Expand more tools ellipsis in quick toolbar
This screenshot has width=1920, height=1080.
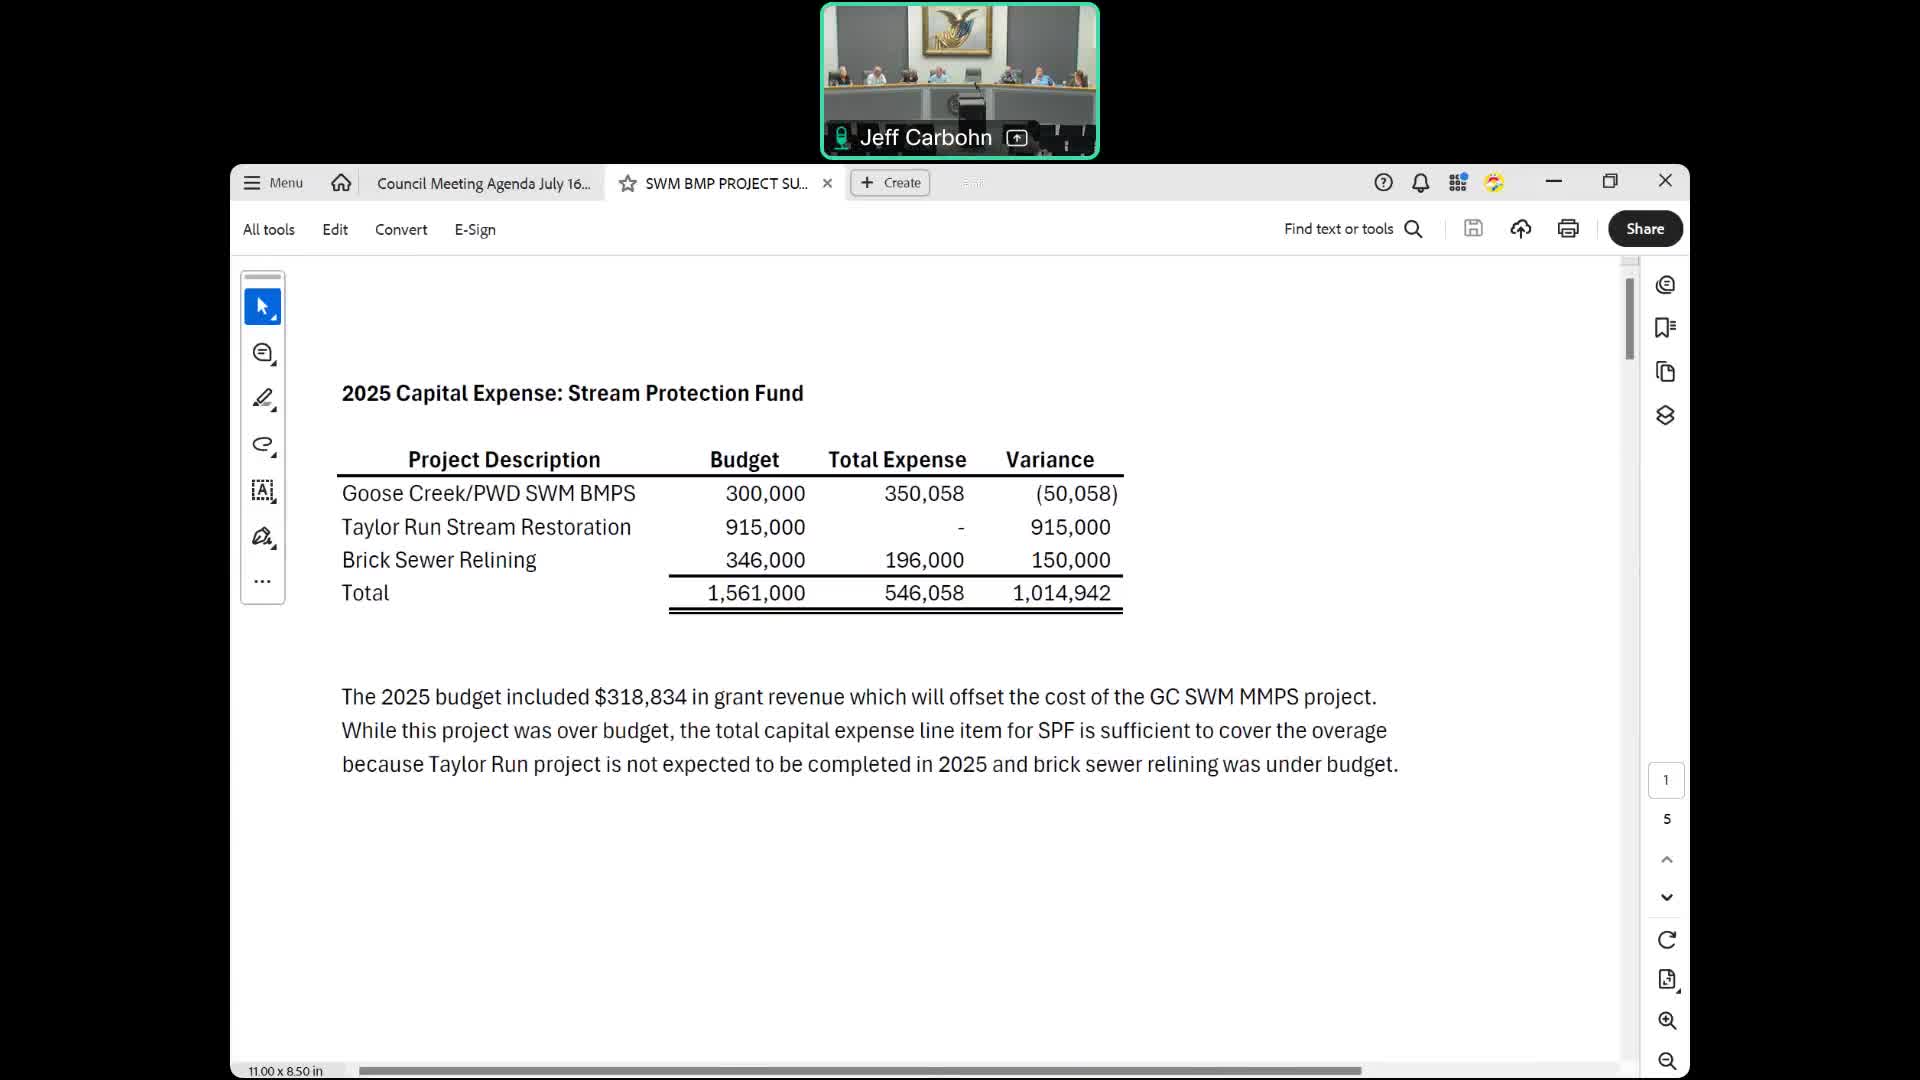coord(262,581)
